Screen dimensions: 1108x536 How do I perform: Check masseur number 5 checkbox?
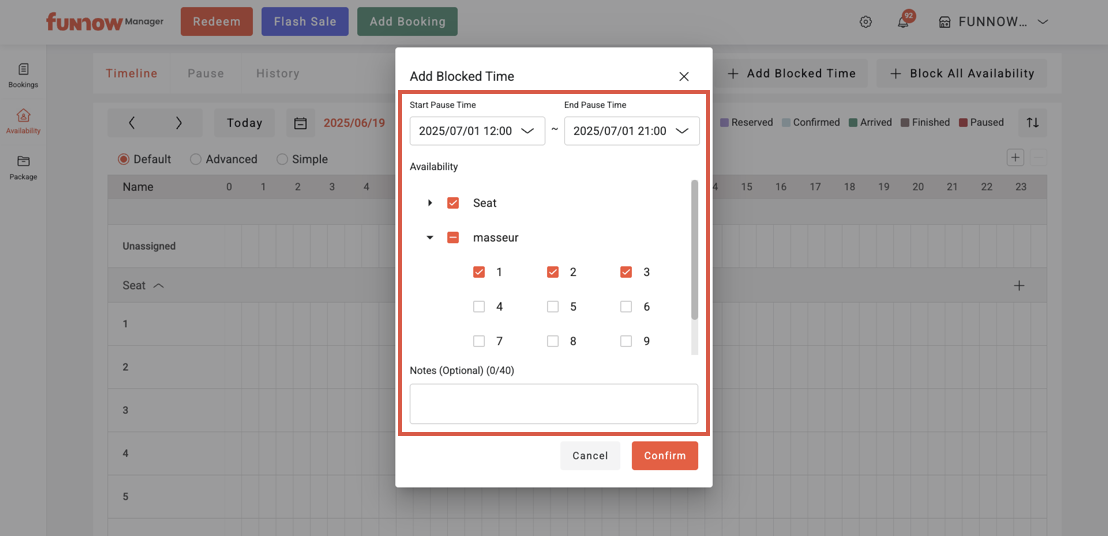[553, 307]
